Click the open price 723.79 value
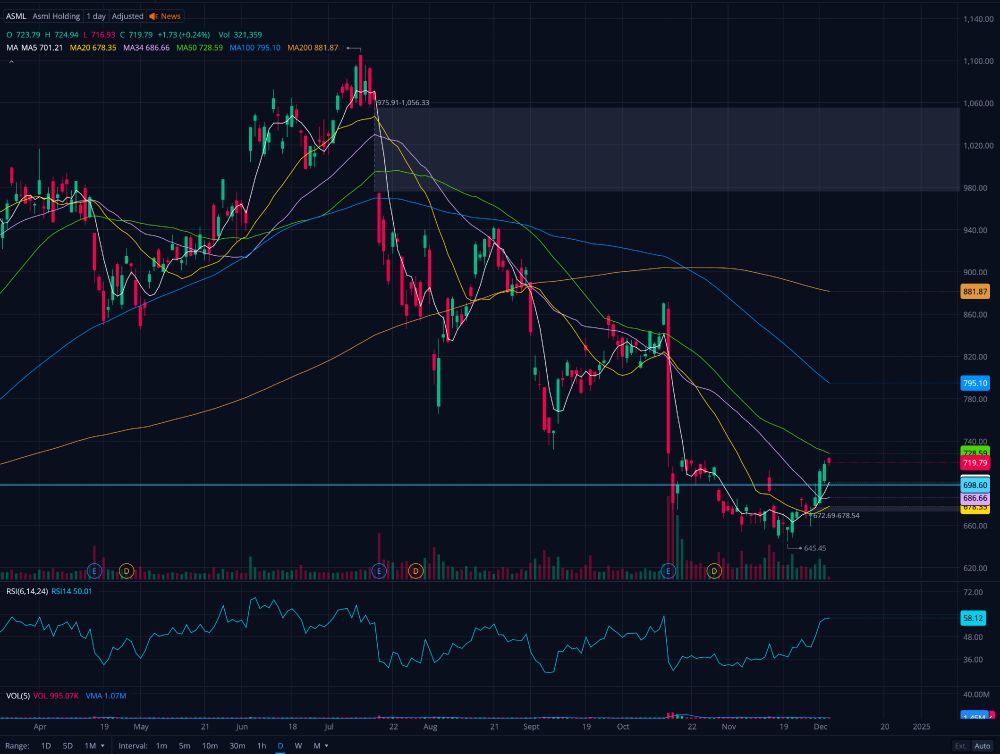This screenshot has width=1000, height=754. pos(27,35)
